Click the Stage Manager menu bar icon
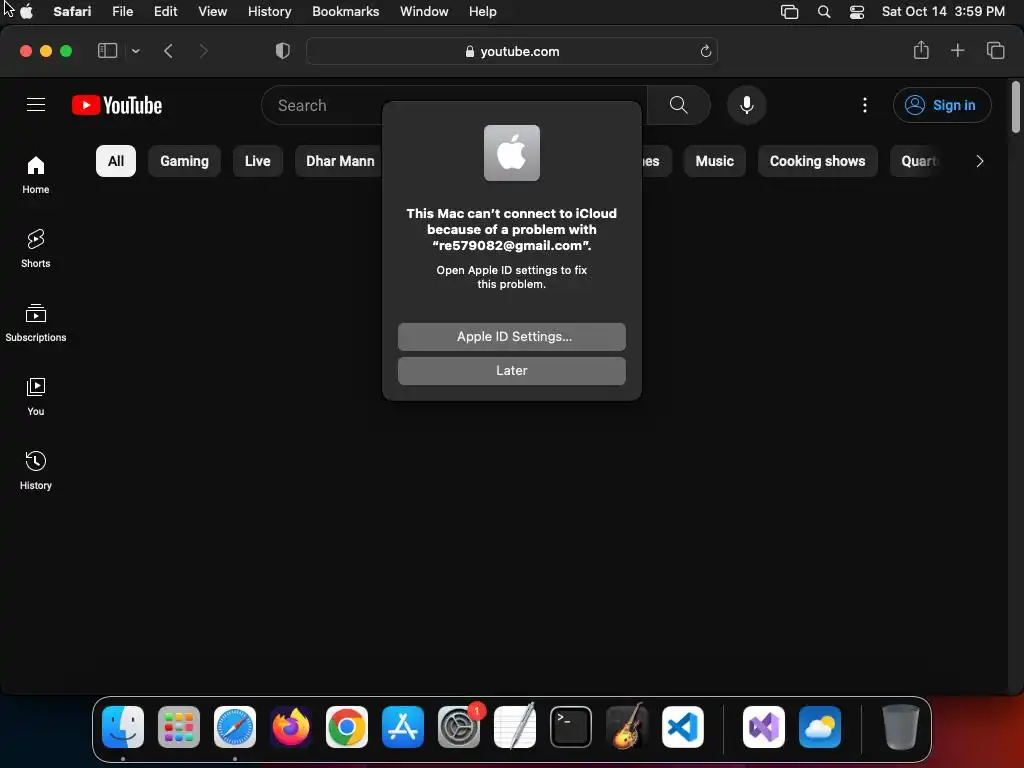This screenshot has height=768, width=1024. 790,12
